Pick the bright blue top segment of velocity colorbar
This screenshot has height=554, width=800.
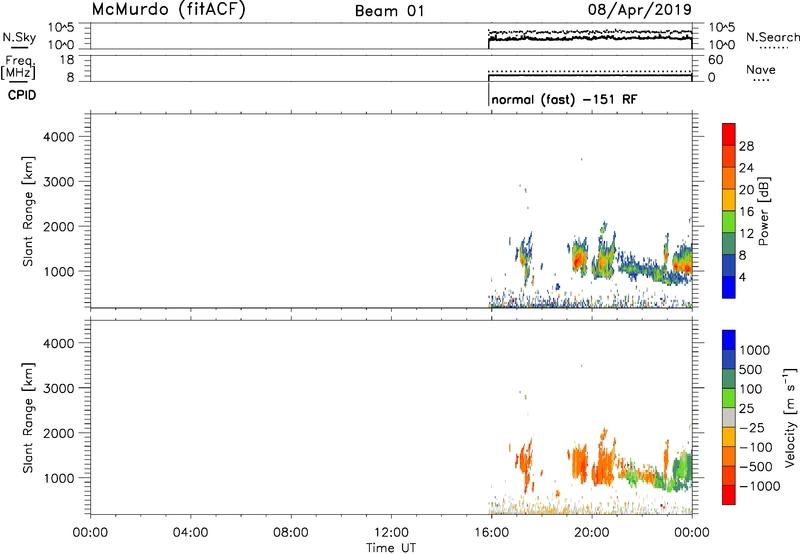[729, 340]
